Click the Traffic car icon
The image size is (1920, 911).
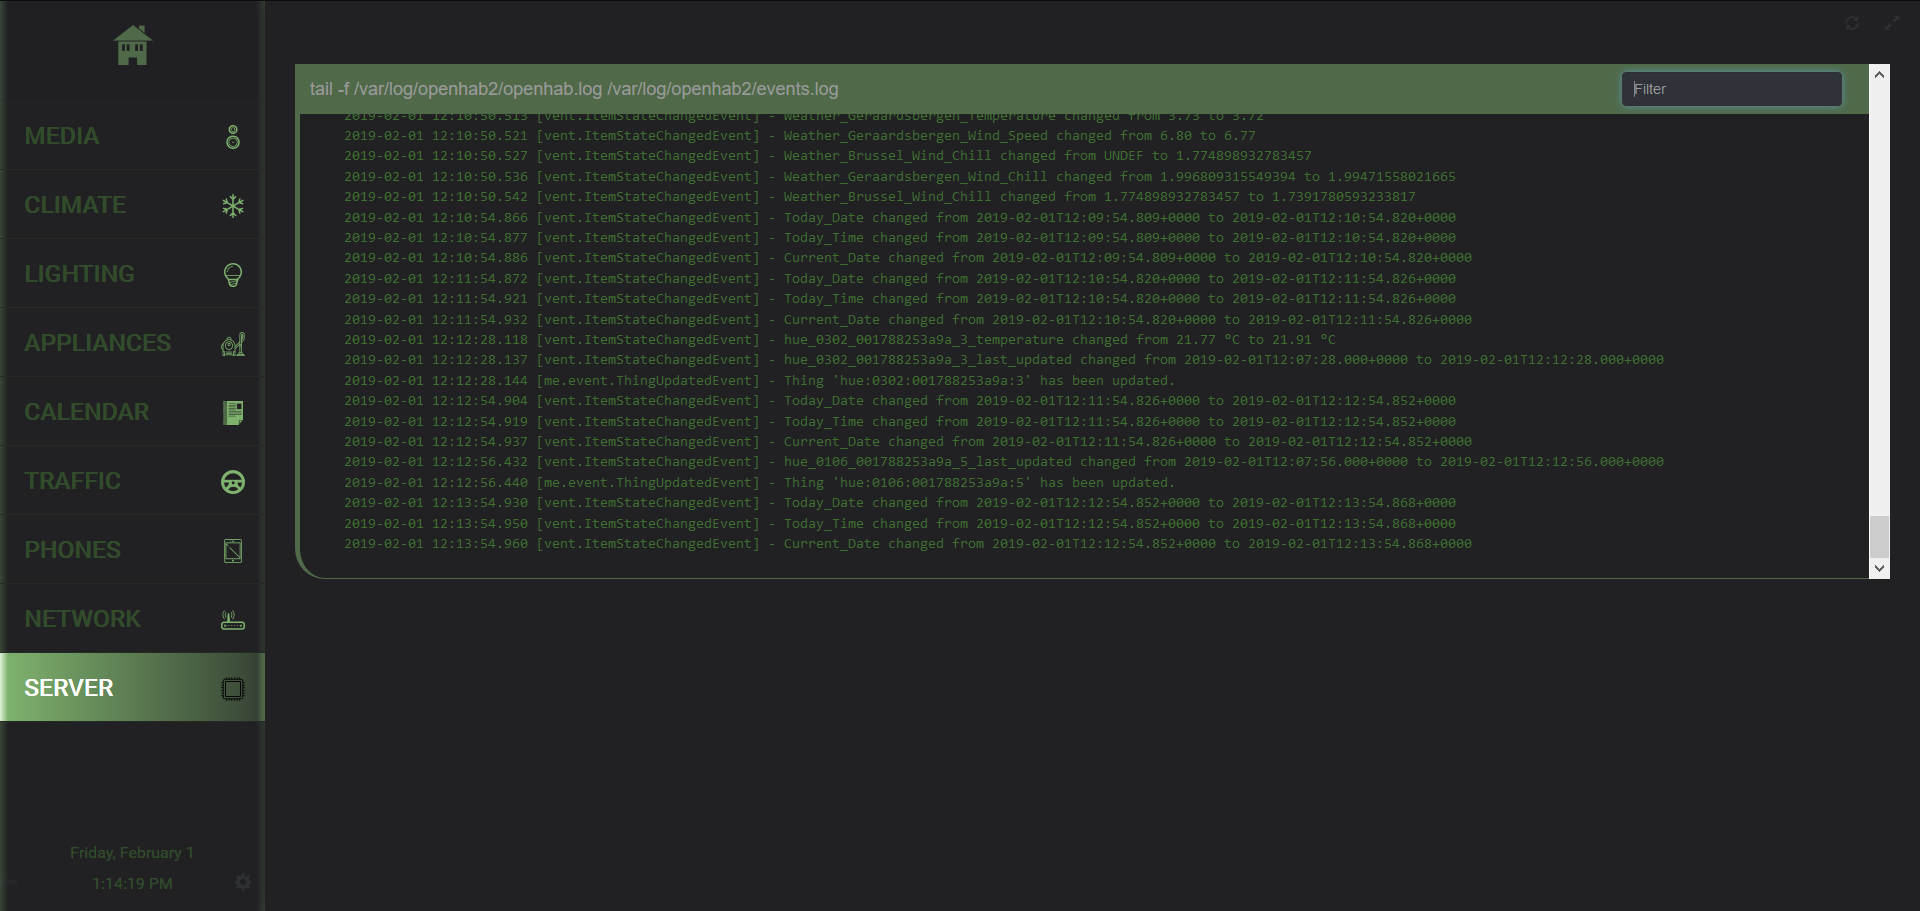[233, 482]
